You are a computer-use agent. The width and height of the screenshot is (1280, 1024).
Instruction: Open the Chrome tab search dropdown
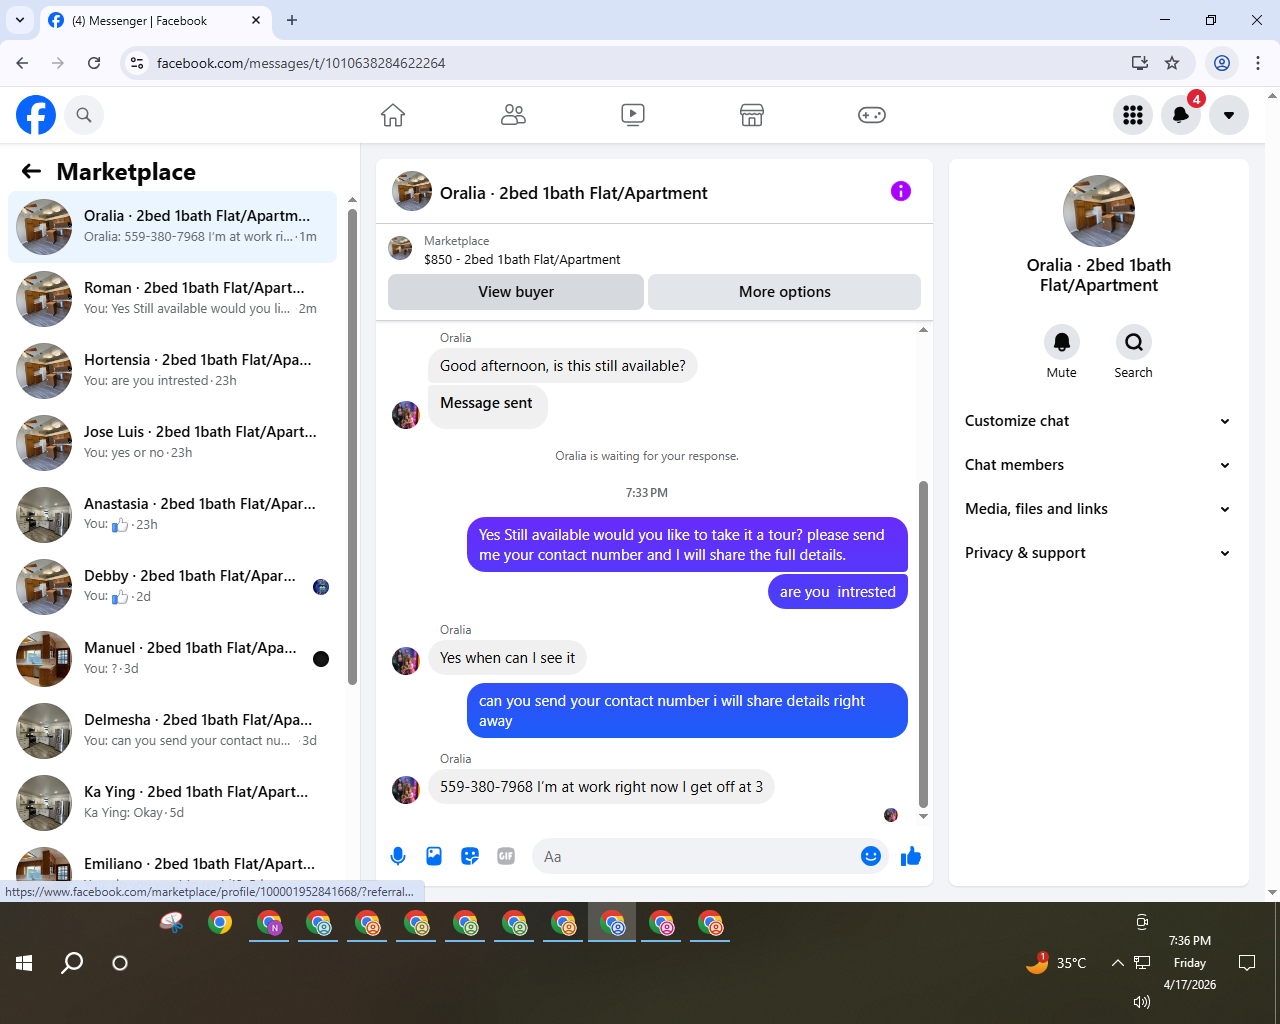(20, 20)
